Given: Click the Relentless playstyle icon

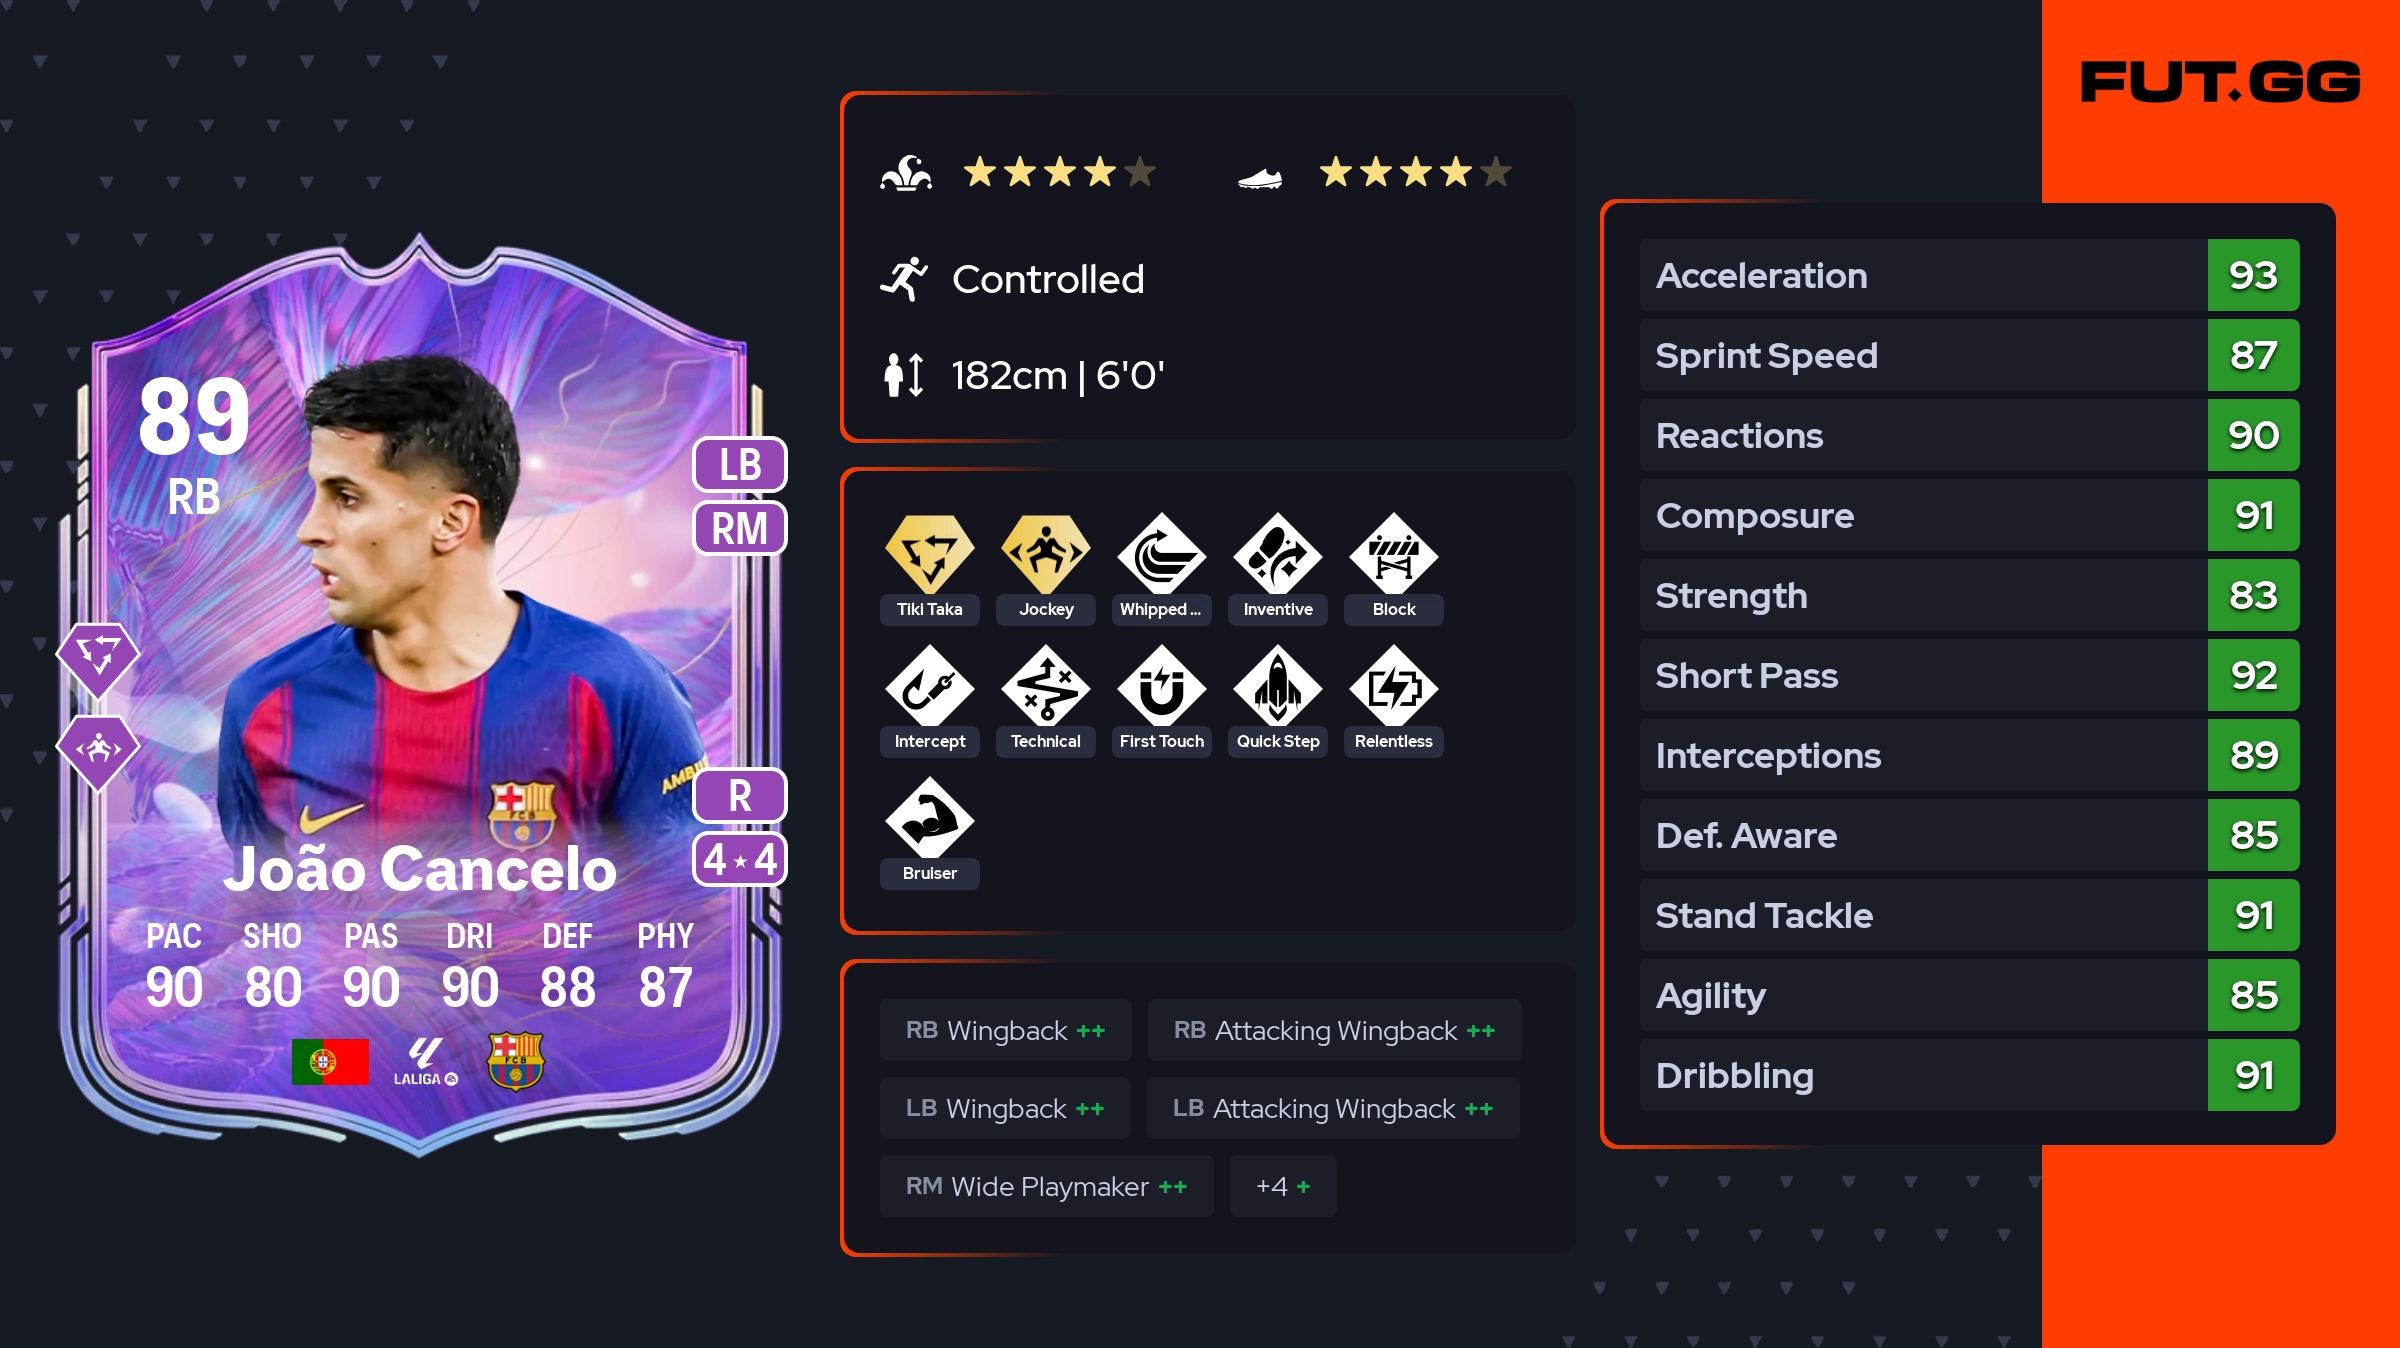Looking at the screenshot, I should pos(1393,686).
